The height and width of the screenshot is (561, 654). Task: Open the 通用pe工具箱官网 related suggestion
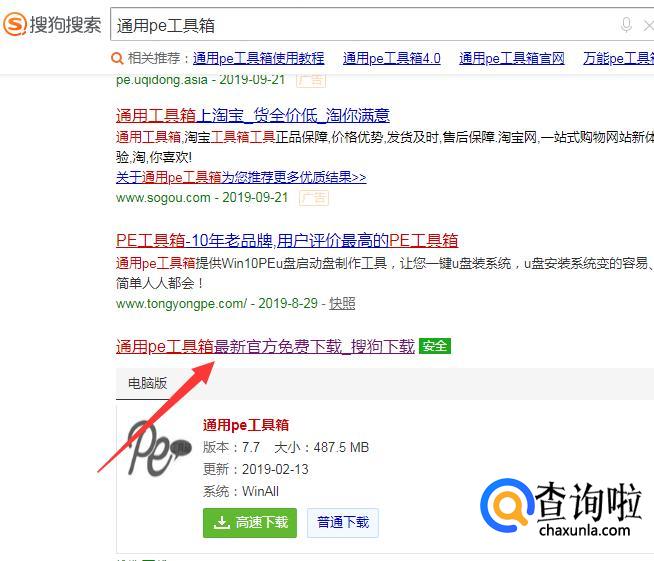[x=512, y=58]
